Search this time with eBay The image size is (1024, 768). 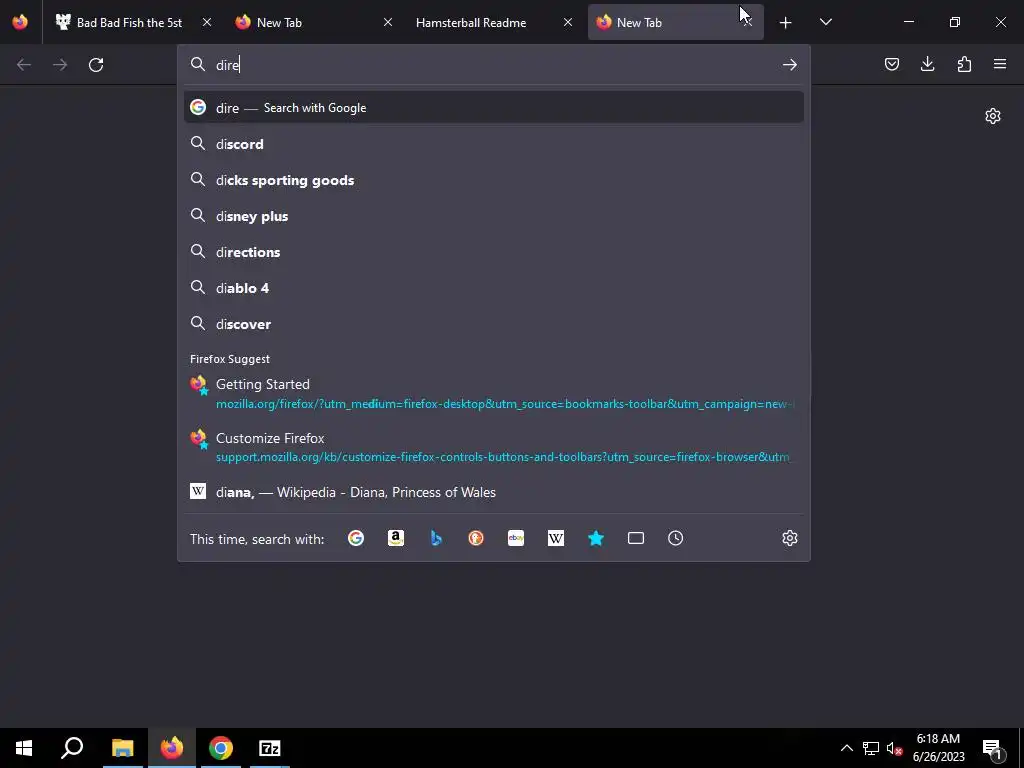pos(516,538)
